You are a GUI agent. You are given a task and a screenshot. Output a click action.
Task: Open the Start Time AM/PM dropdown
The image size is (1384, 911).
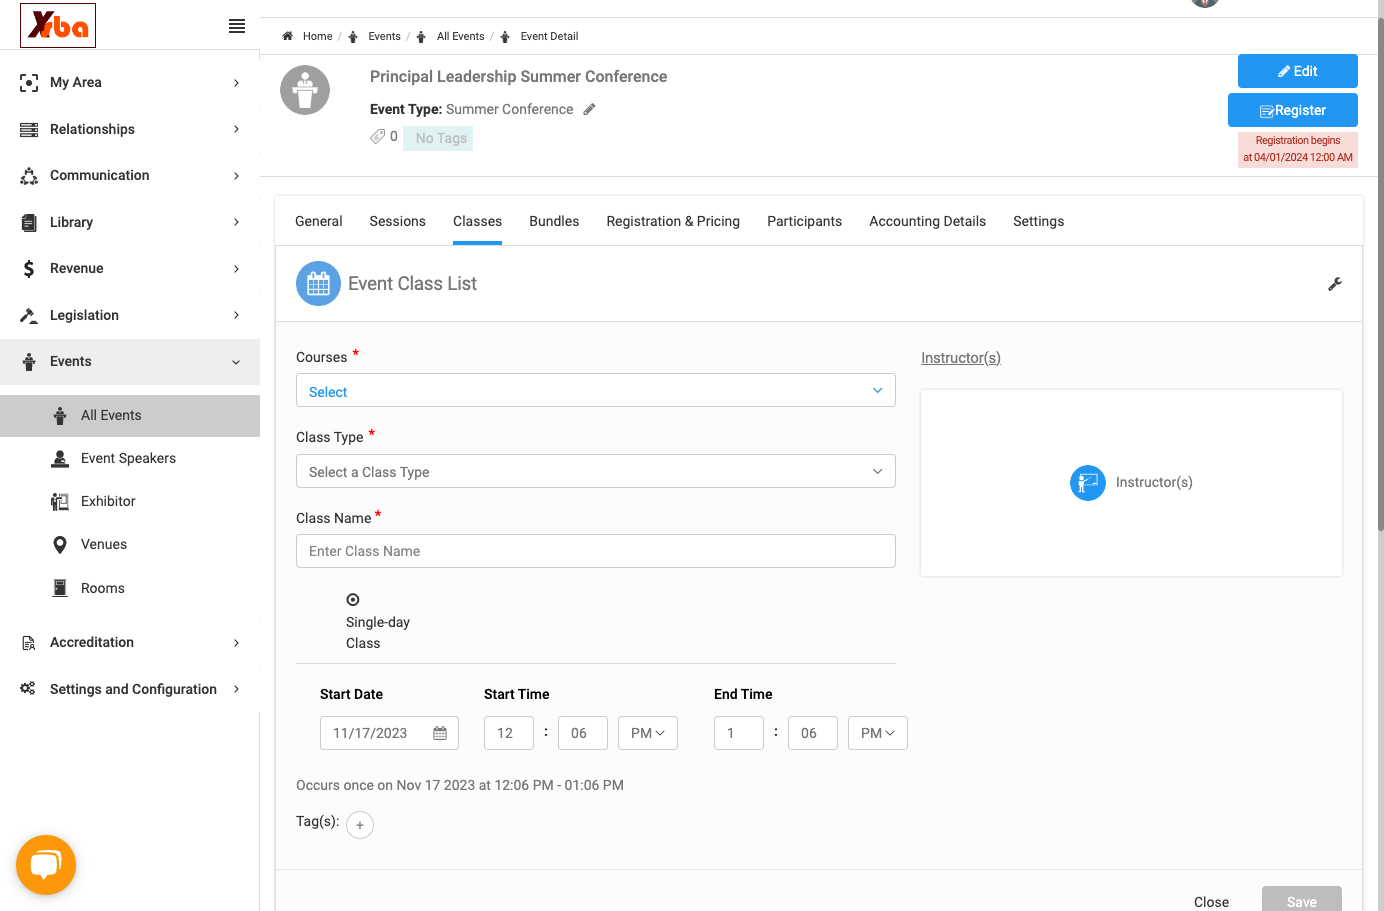(648, 733)
